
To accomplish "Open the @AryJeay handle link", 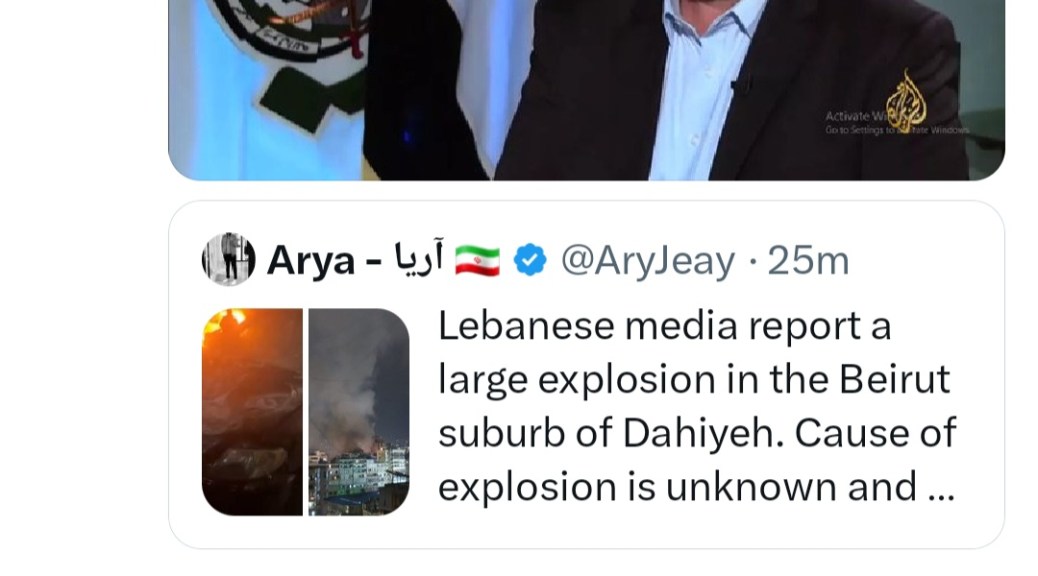I will [648, 260].
